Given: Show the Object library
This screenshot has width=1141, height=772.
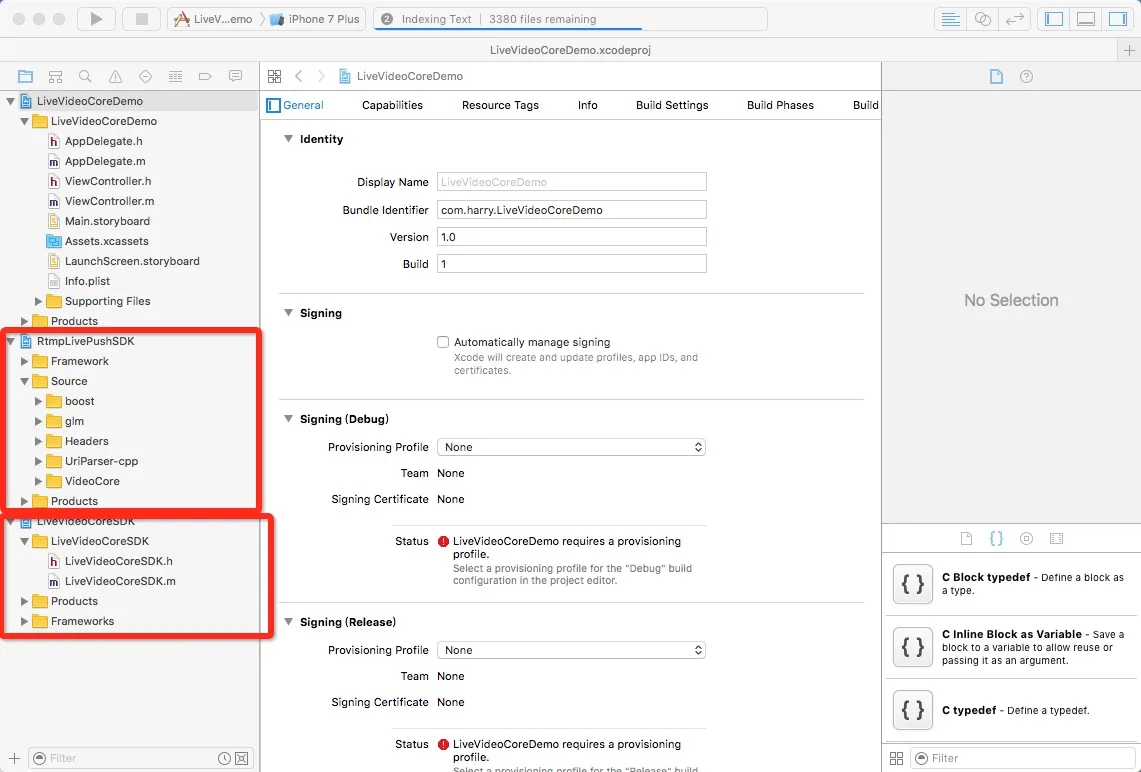Looking at the screenshot, I should [1026, 538].
